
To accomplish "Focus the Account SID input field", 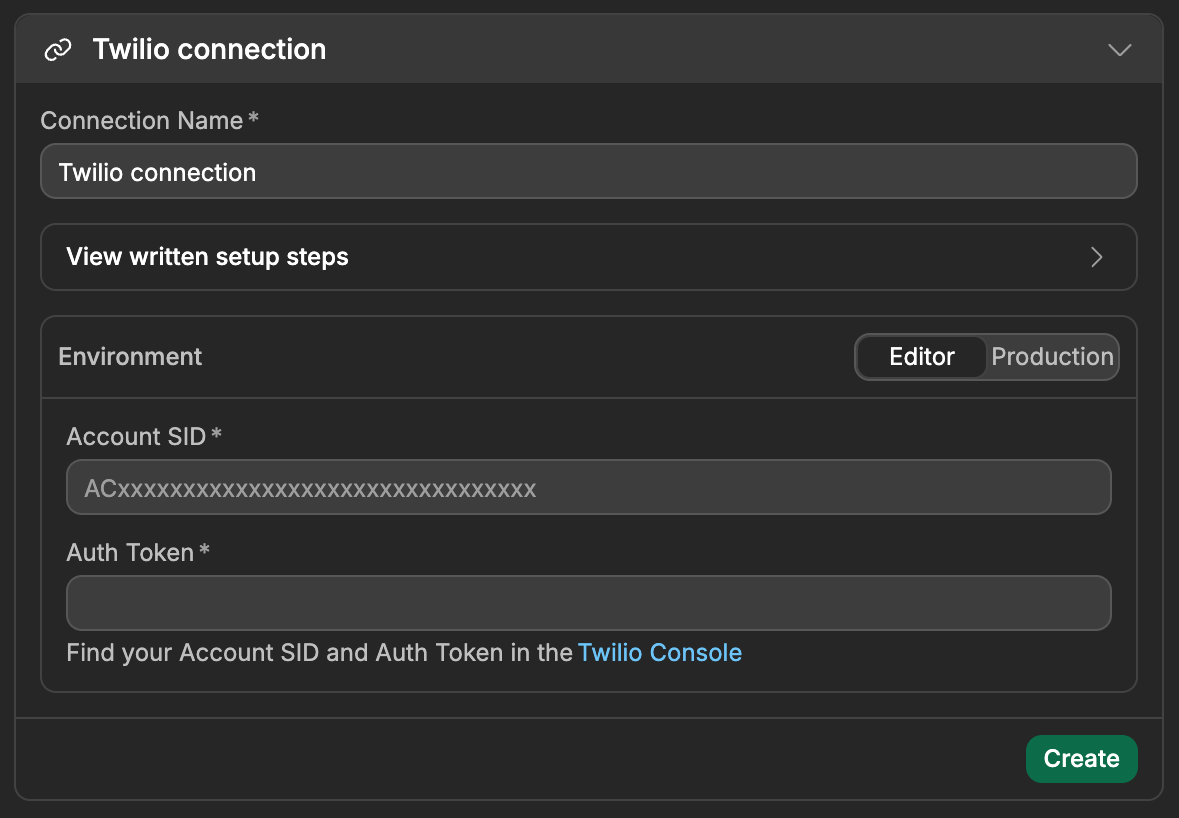I will pyautogui.click(x=589, y=487).
